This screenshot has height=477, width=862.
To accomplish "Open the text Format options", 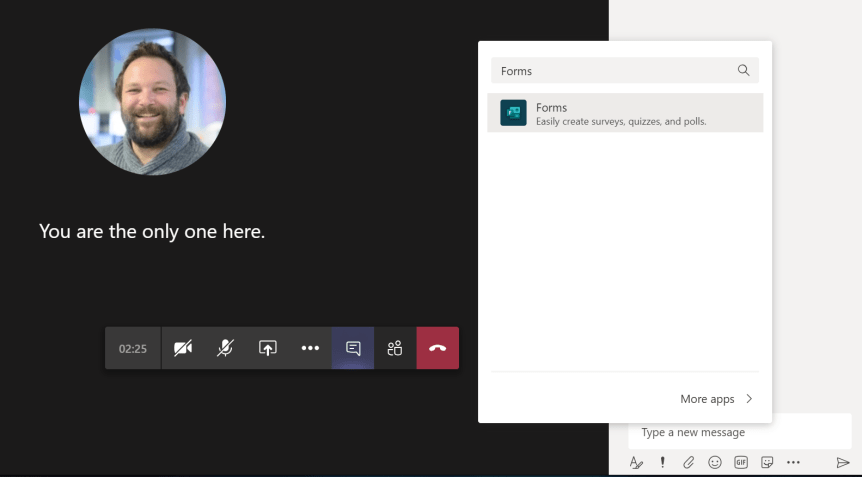I will (x=636, y=462).
